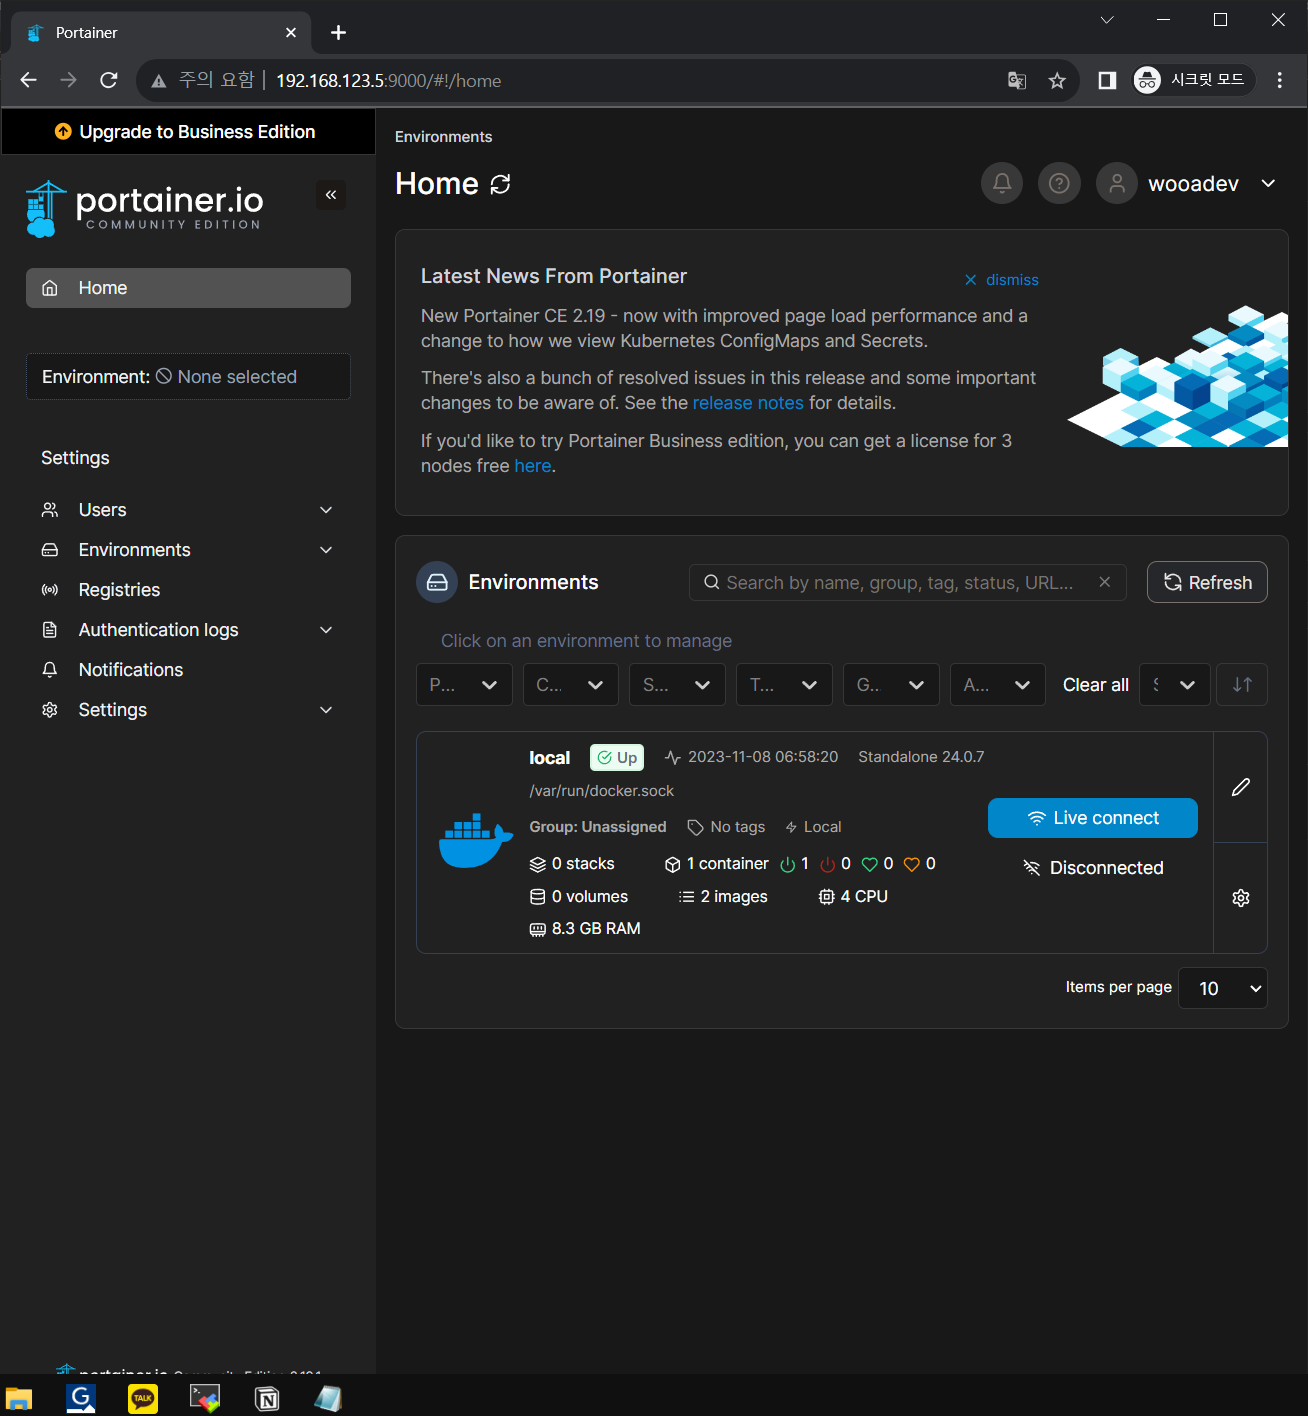Expand Users menu chevron

[x=326, y=510]
